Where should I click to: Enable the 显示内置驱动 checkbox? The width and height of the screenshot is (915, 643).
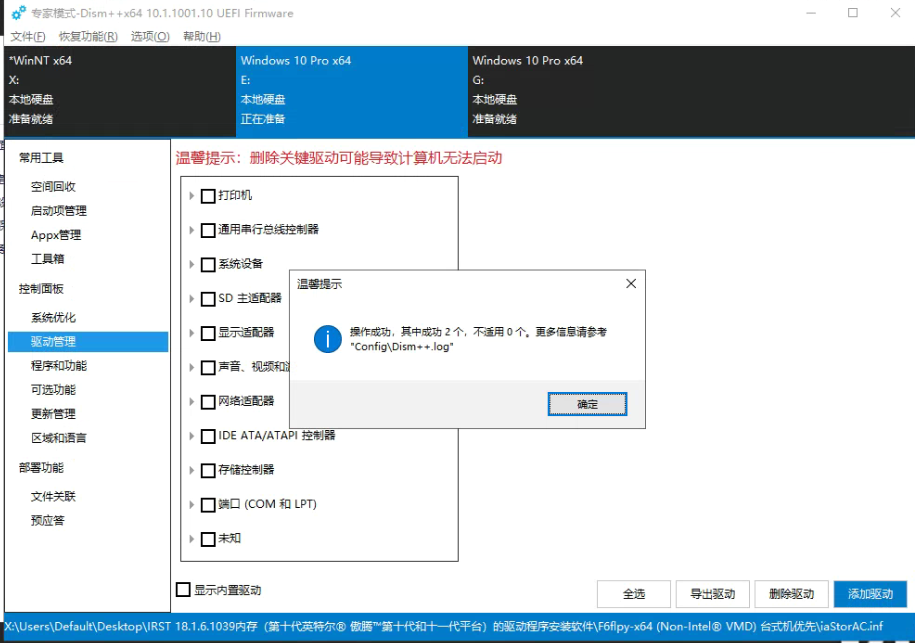183,590
